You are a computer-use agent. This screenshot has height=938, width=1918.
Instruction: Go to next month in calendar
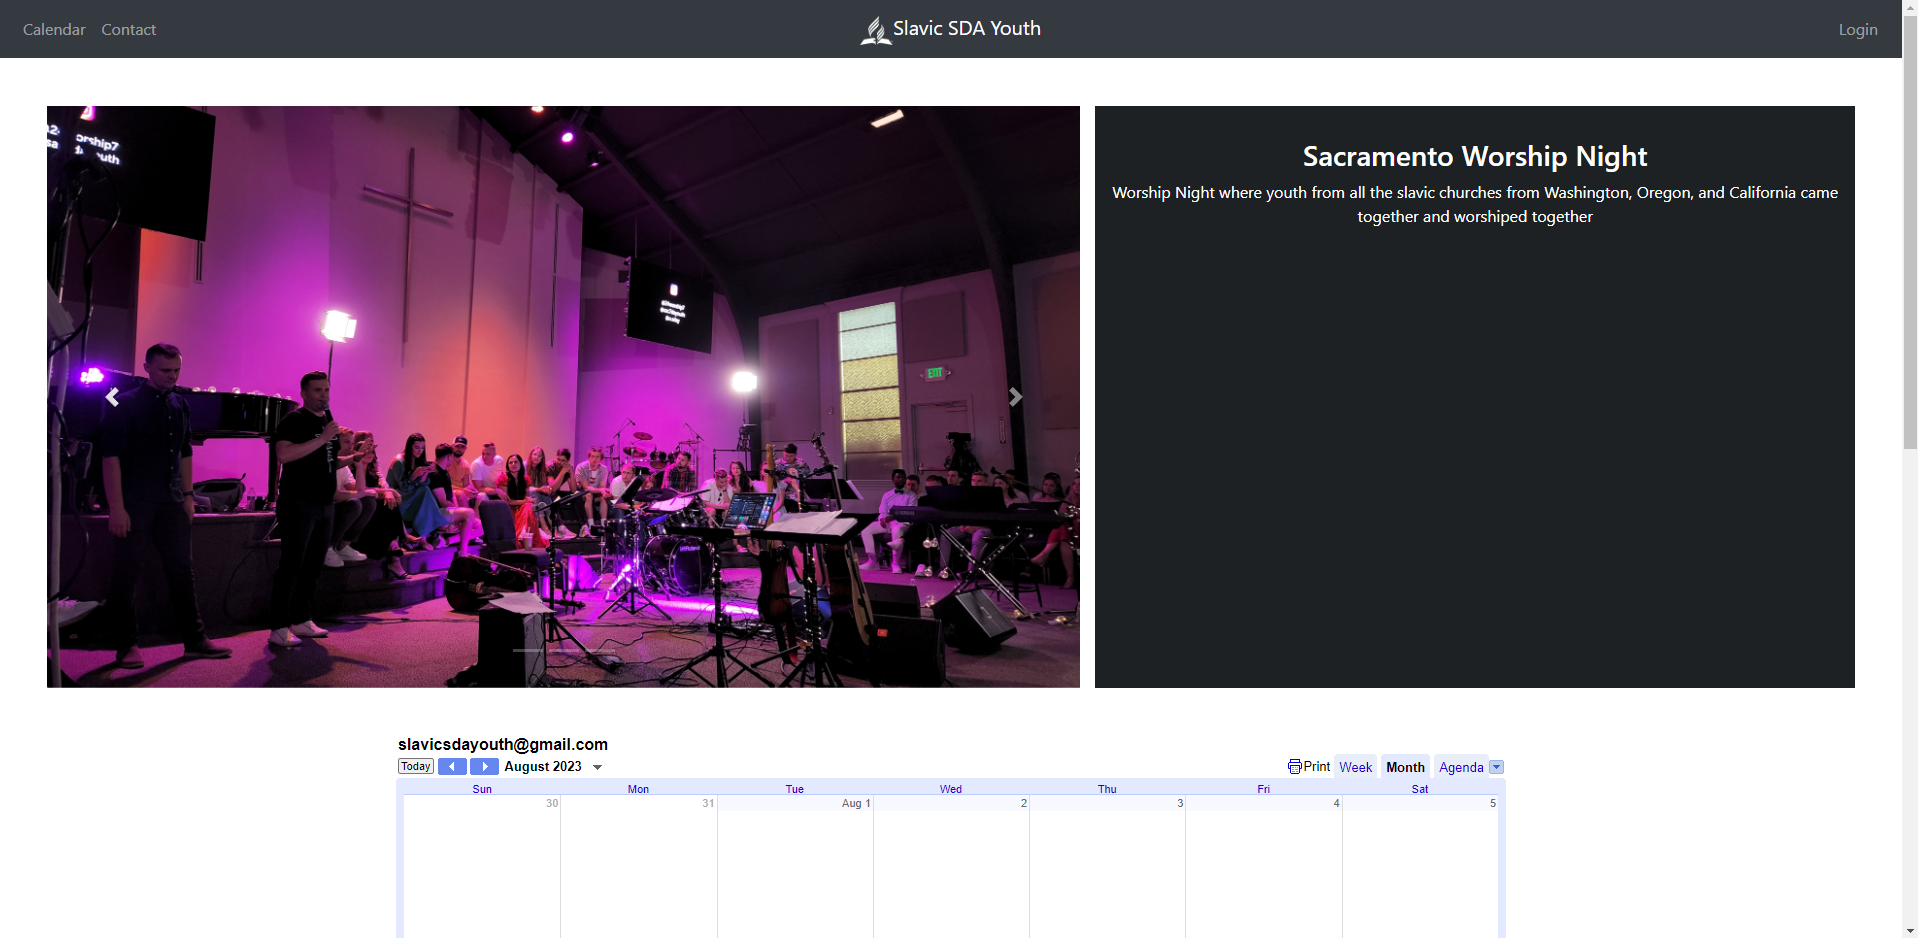coord(484,767)
